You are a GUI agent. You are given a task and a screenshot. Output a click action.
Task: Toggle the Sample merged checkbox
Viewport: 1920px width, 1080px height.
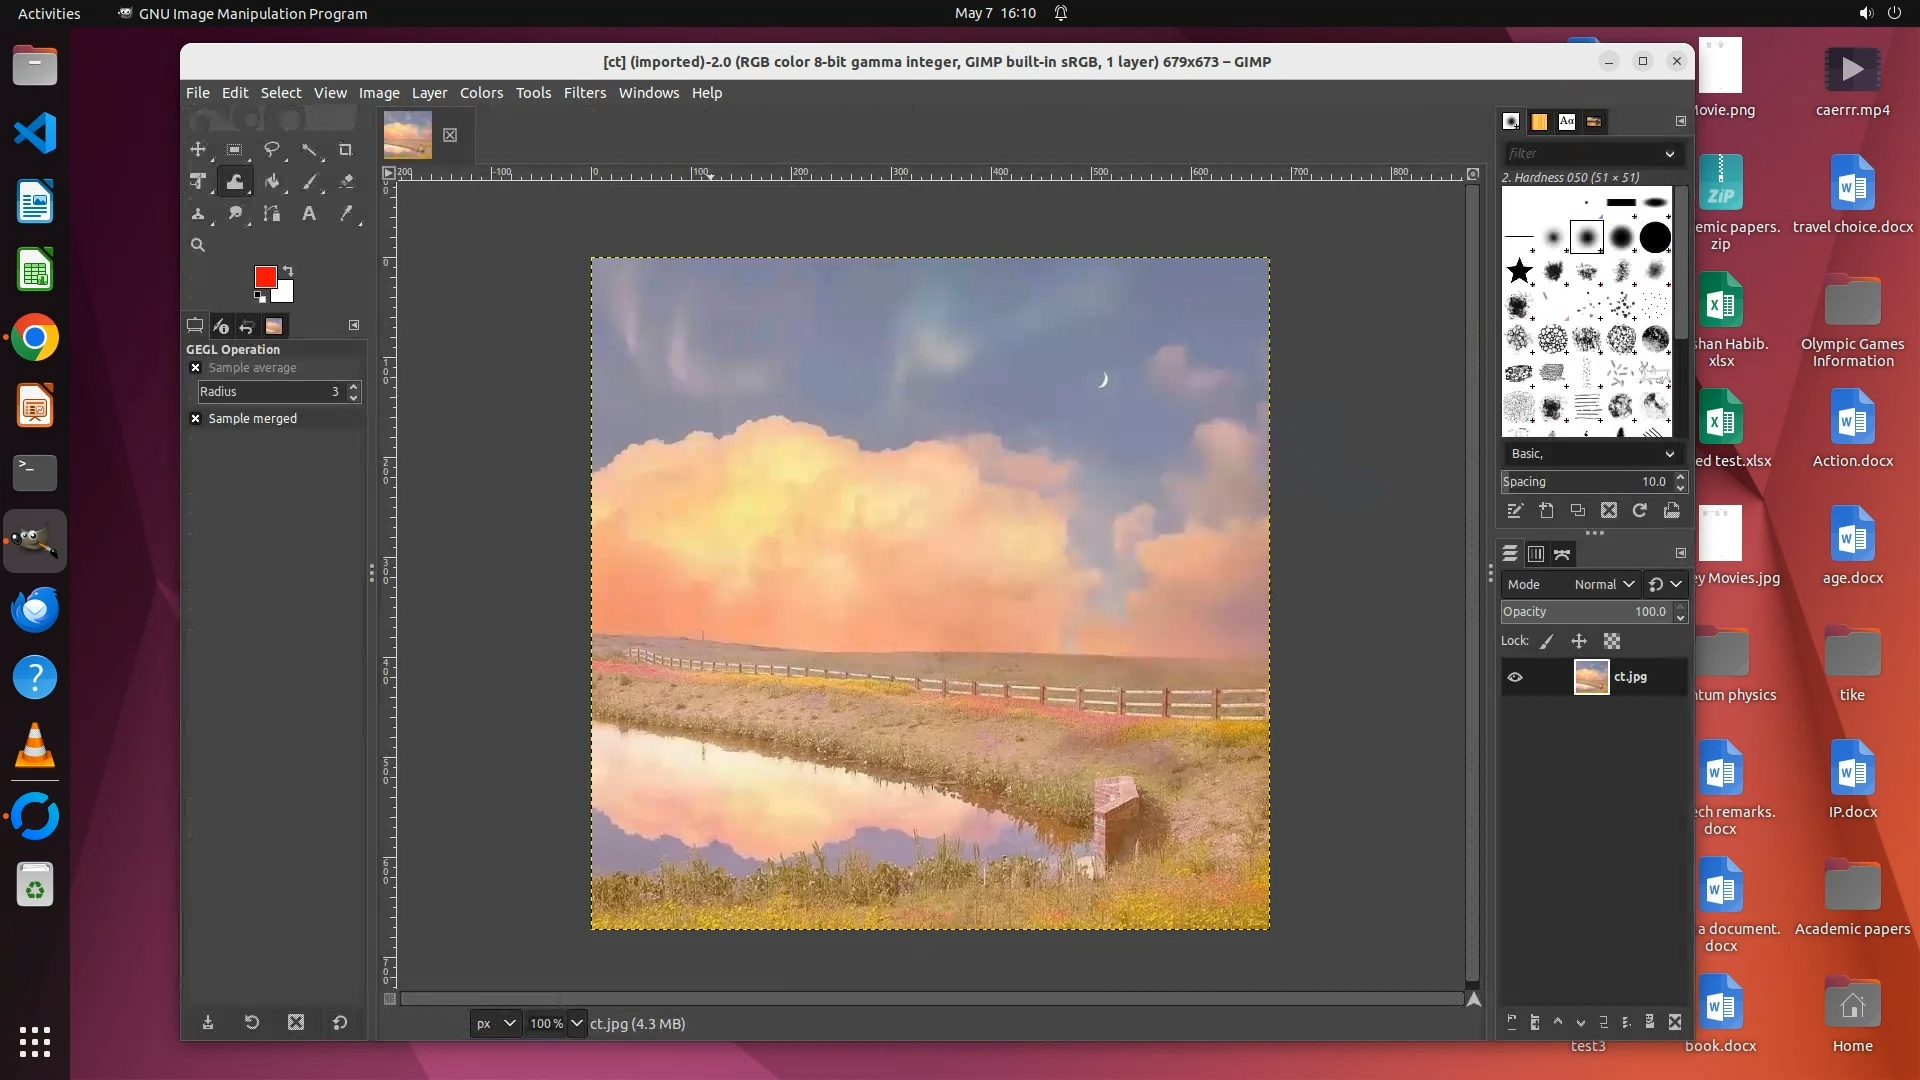(196, 419)
